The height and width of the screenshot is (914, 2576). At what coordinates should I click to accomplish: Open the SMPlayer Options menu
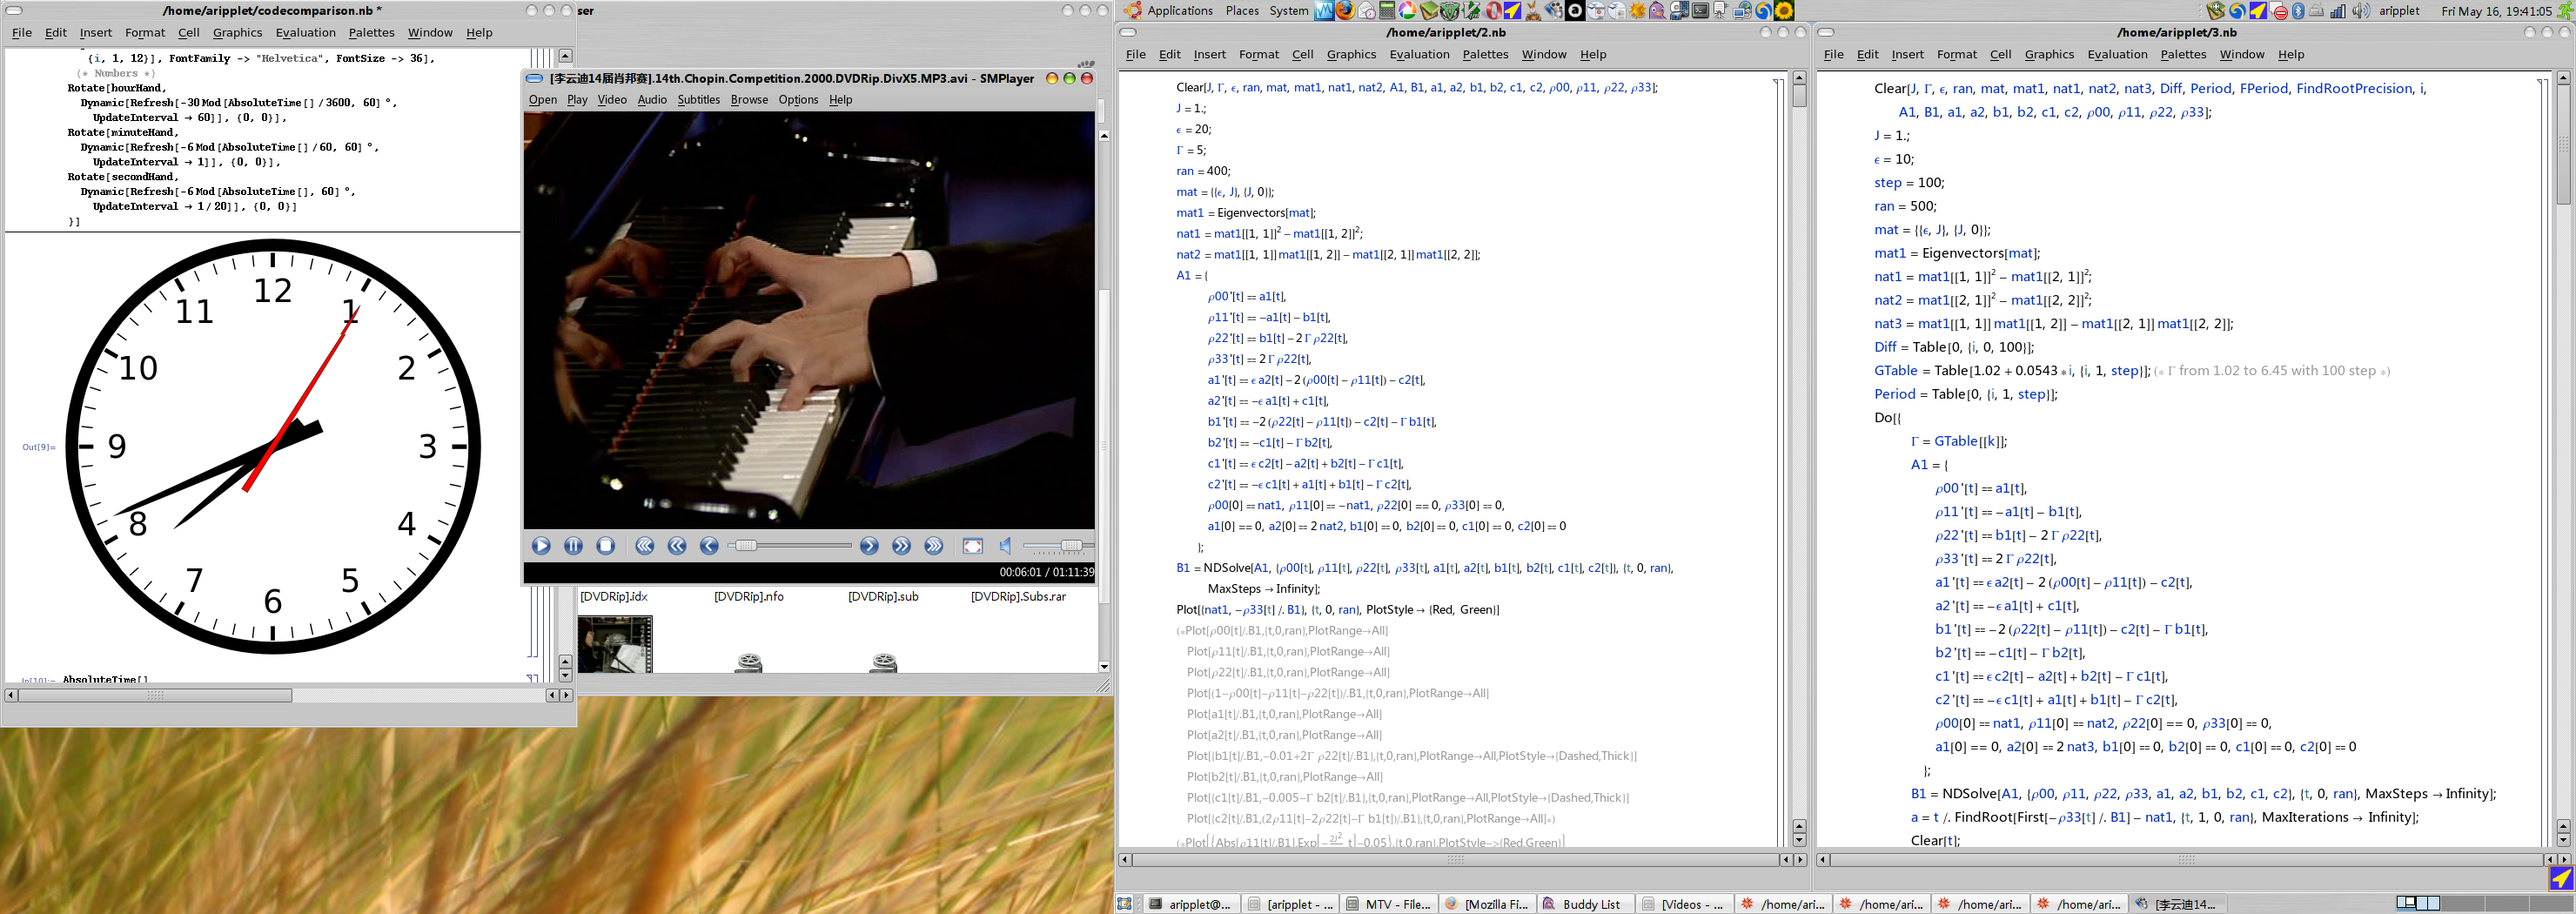click(798, 100)
